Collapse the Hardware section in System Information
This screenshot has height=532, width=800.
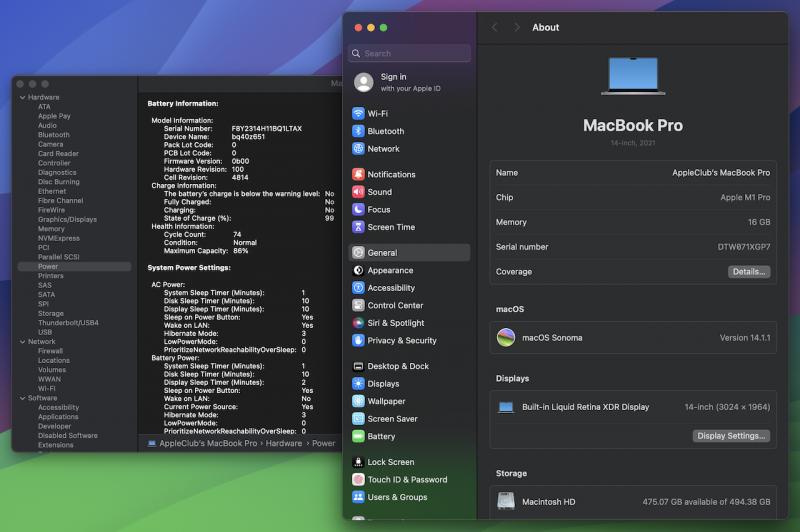(x=22, y=97)
